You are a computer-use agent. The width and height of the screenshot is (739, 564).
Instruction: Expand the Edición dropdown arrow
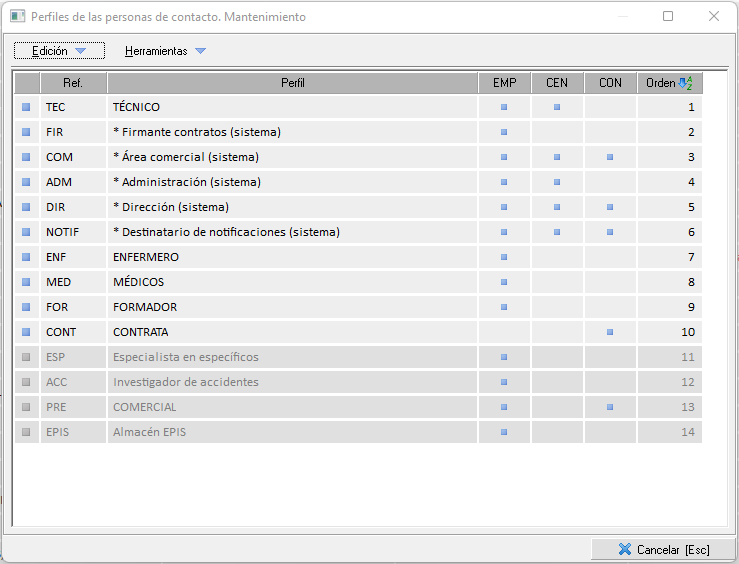tap(81, 51)
